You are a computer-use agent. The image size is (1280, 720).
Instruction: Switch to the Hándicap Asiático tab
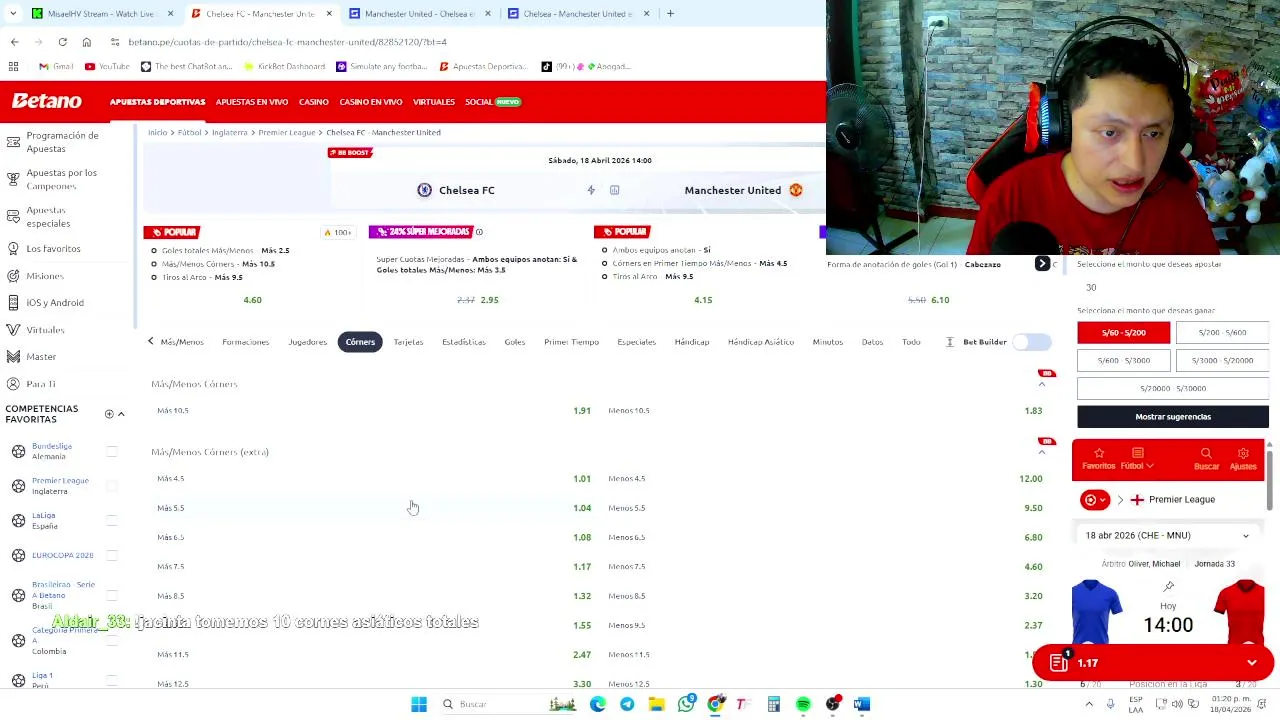pyautogui.click(x=761, y=342)
